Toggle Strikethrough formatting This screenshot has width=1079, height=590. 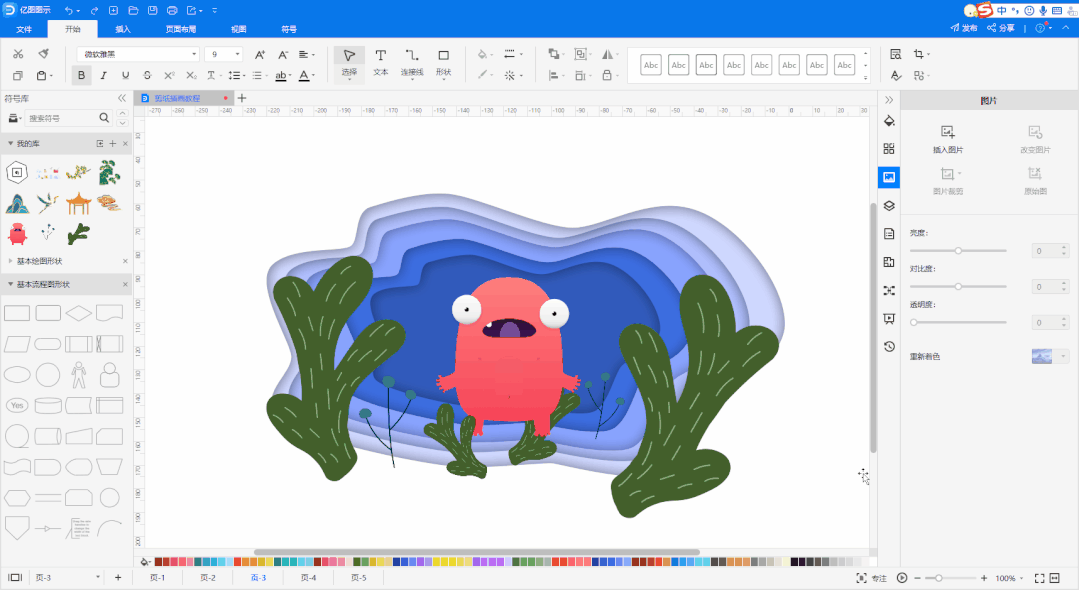pyautogui.click(x=147, y=75)
